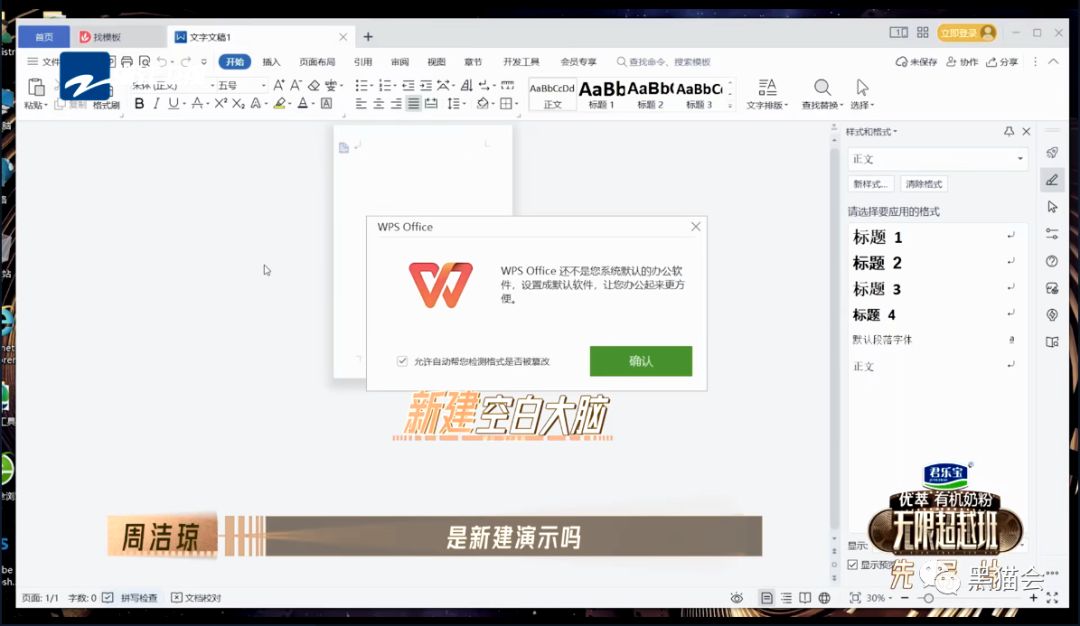This screenshot has height=626, width=1080.
Task: Open the Review (审阅) tab
Action: 399,62
